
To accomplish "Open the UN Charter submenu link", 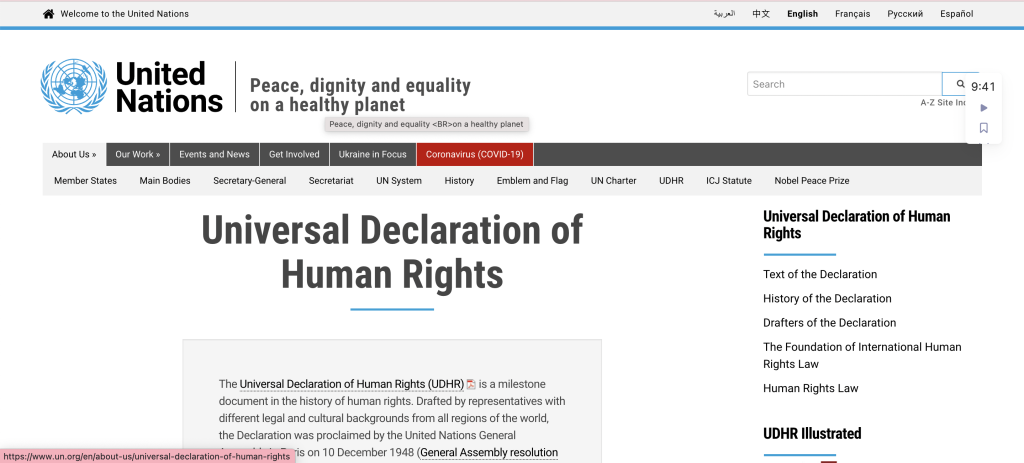I will click(613, 181).
